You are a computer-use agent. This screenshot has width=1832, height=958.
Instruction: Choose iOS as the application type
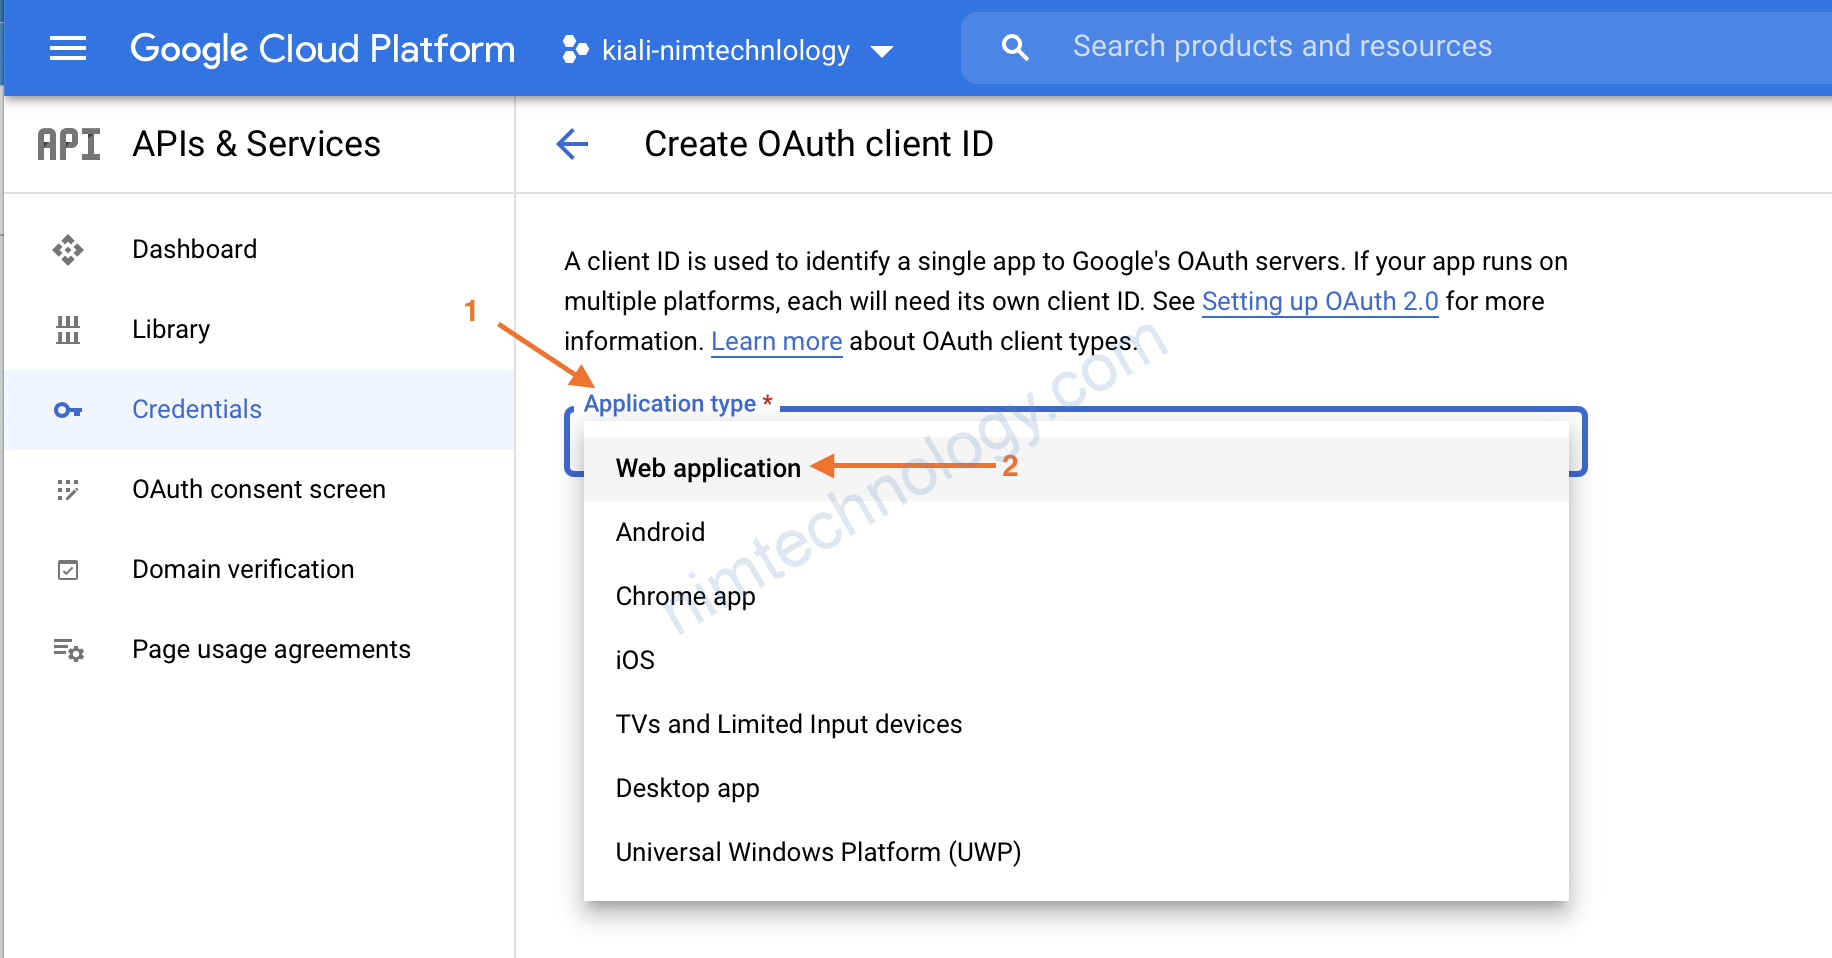point(1076,660)
